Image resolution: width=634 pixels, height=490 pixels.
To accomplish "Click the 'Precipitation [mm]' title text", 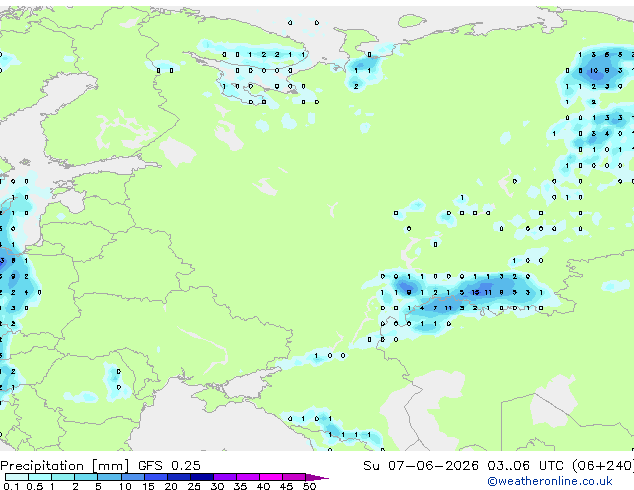I will [65, 466].
